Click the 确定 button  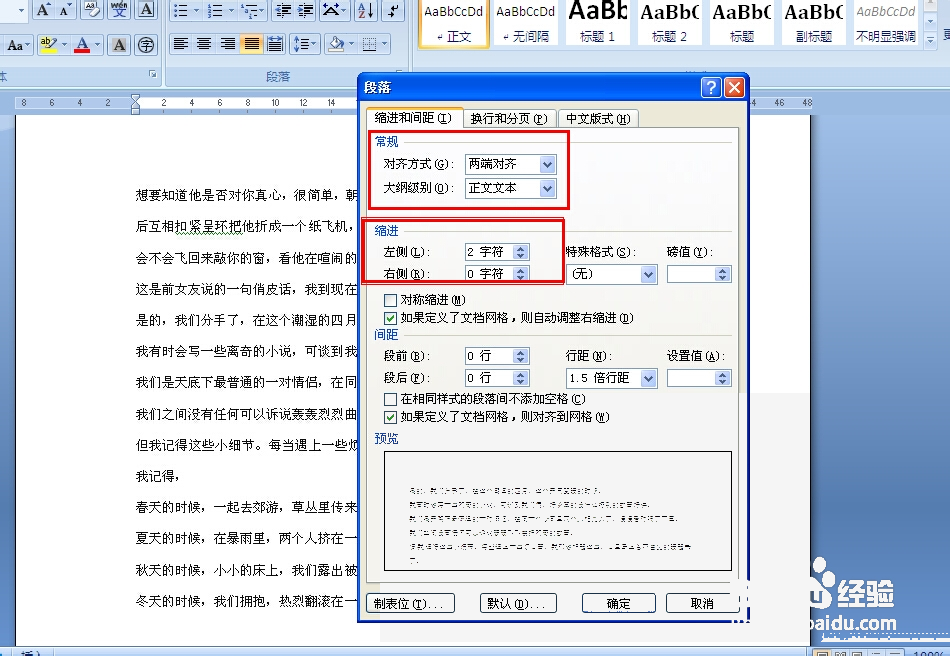[619, 603]
